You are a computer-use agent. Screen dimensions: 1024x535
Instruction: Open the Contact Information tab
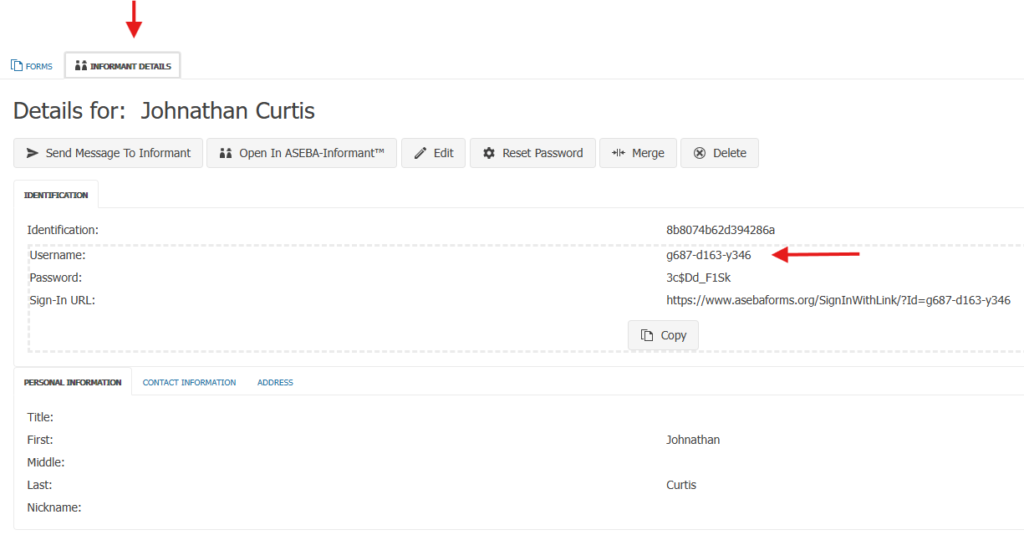(x=189, y=382)
